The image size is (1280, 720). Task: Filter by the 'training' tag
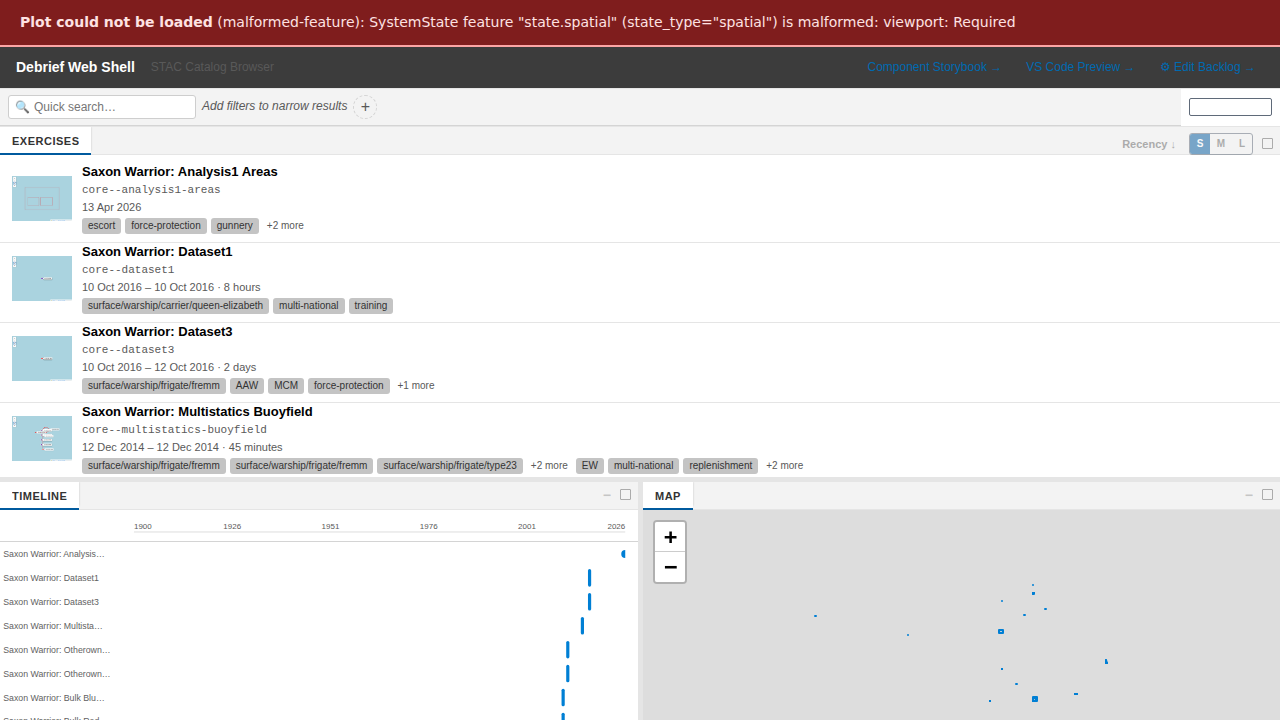click(371, 306)
